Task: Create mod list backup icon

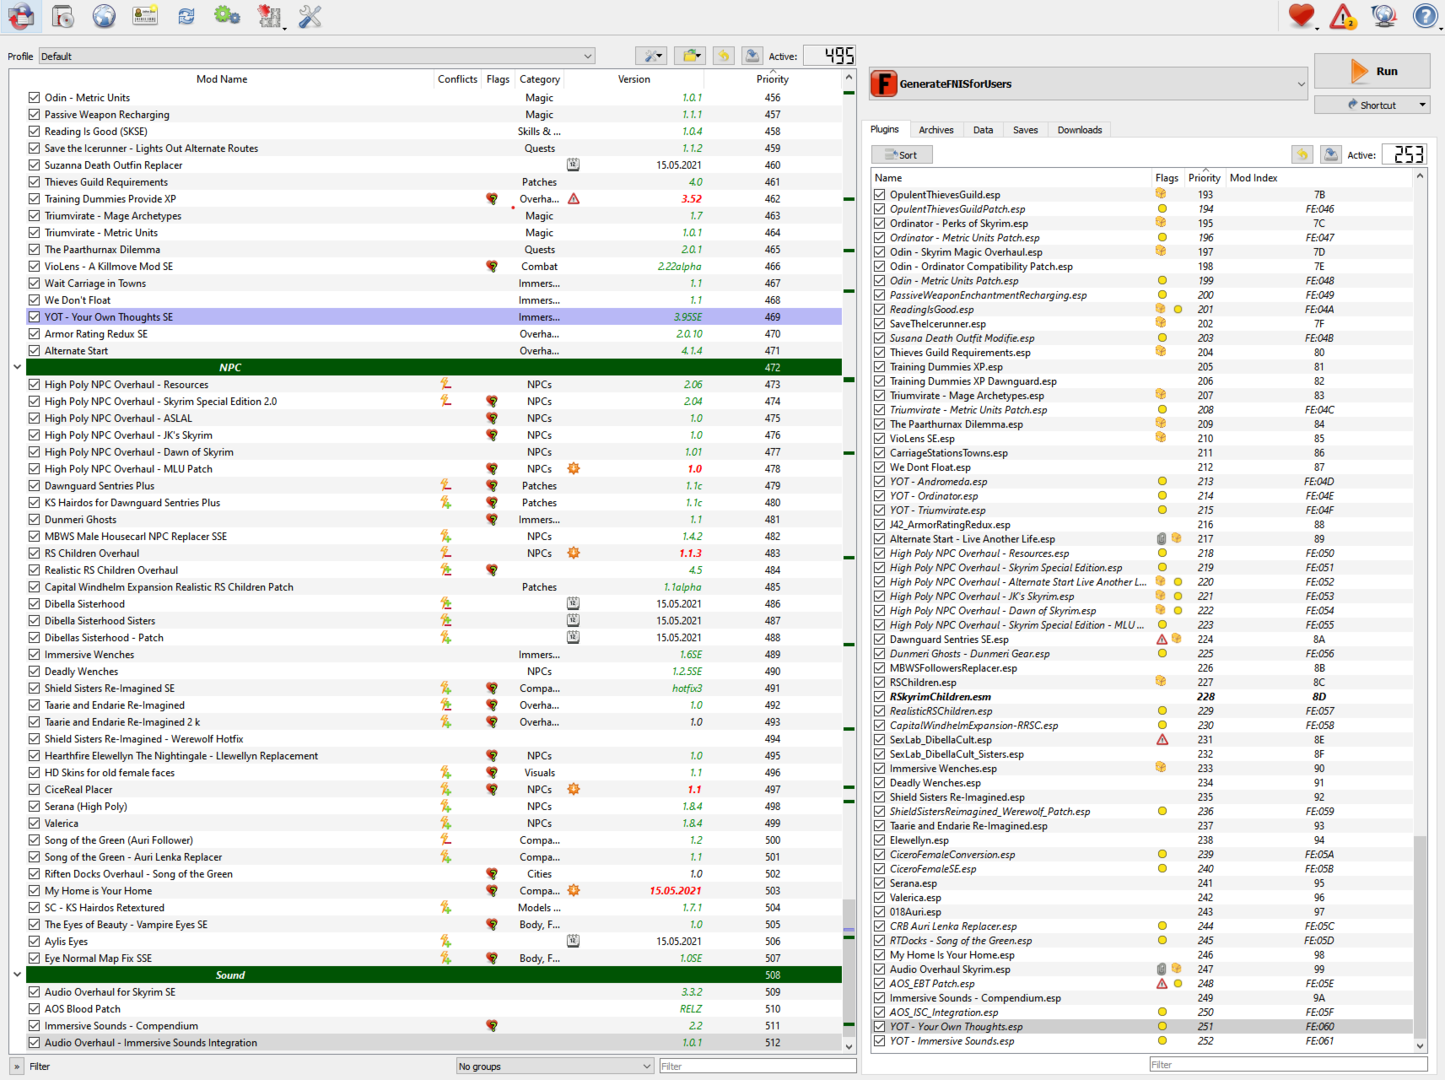Action: coord(752,56)
